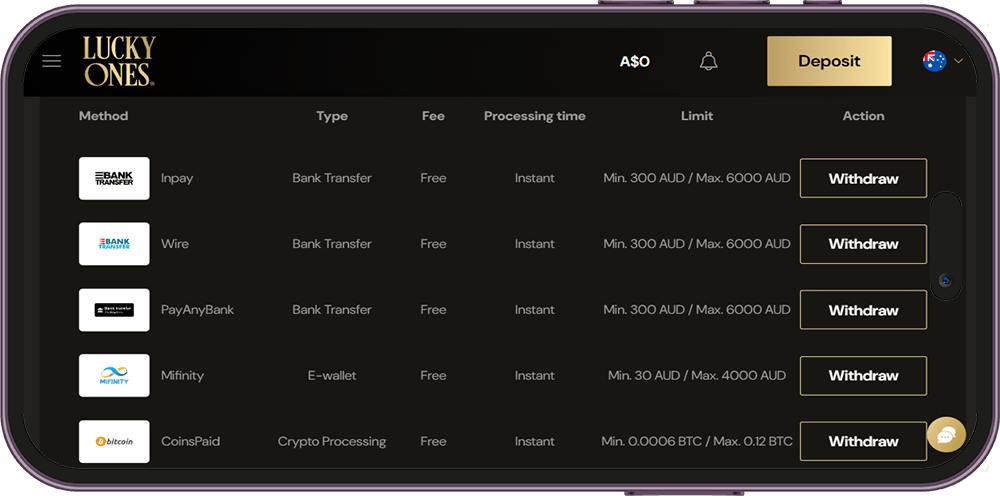This screenshot has height=496, width=1000.
Task: Click the Mifinity logo thumbnail
Action: (x=114, y=376)
